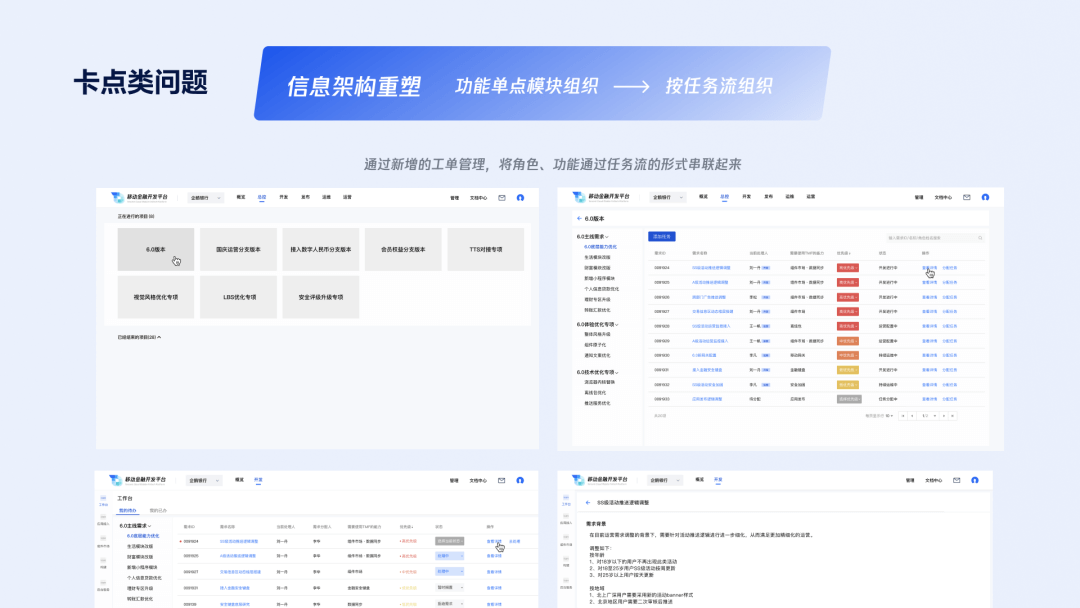Open user avatar in the project cards panel
This screenshot has width=1080, height=608.
pyautogui.click(x=520, y=198)
